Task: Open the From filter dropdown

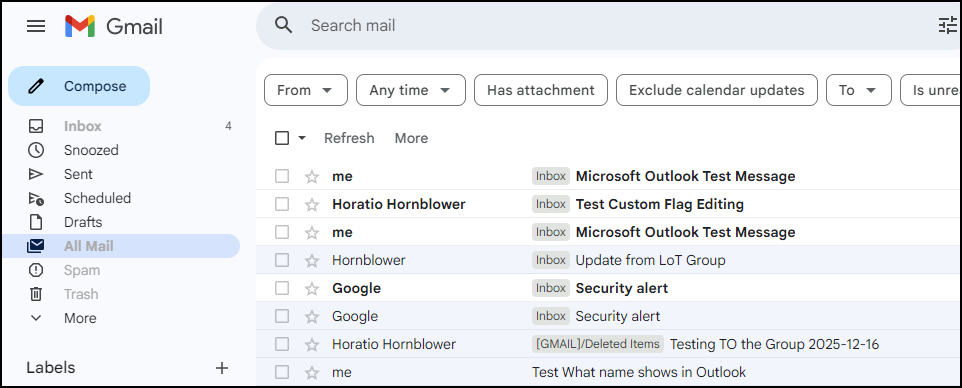Action: (306, 90)
